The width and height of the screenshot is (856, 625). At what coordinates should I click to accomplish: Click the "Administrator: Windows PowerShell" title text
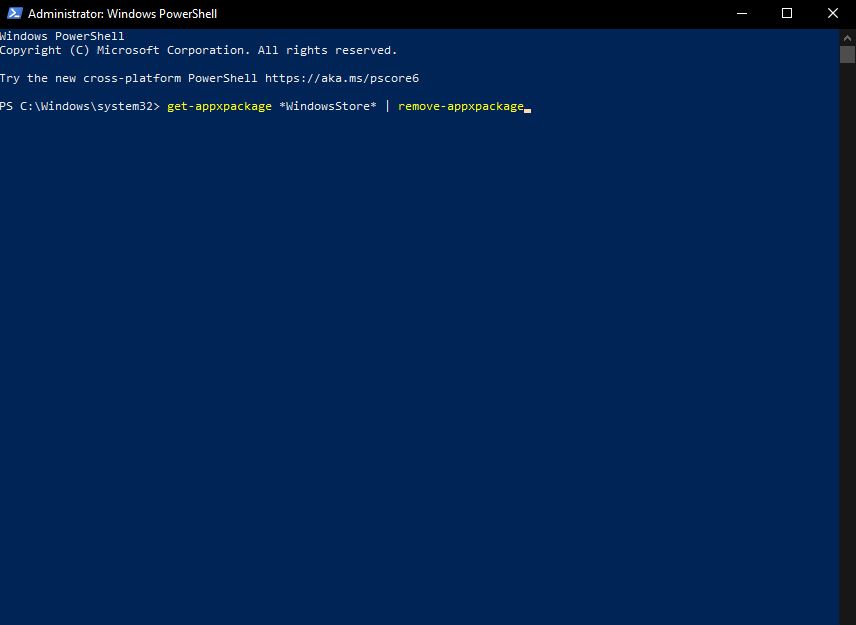coord(122,14)
